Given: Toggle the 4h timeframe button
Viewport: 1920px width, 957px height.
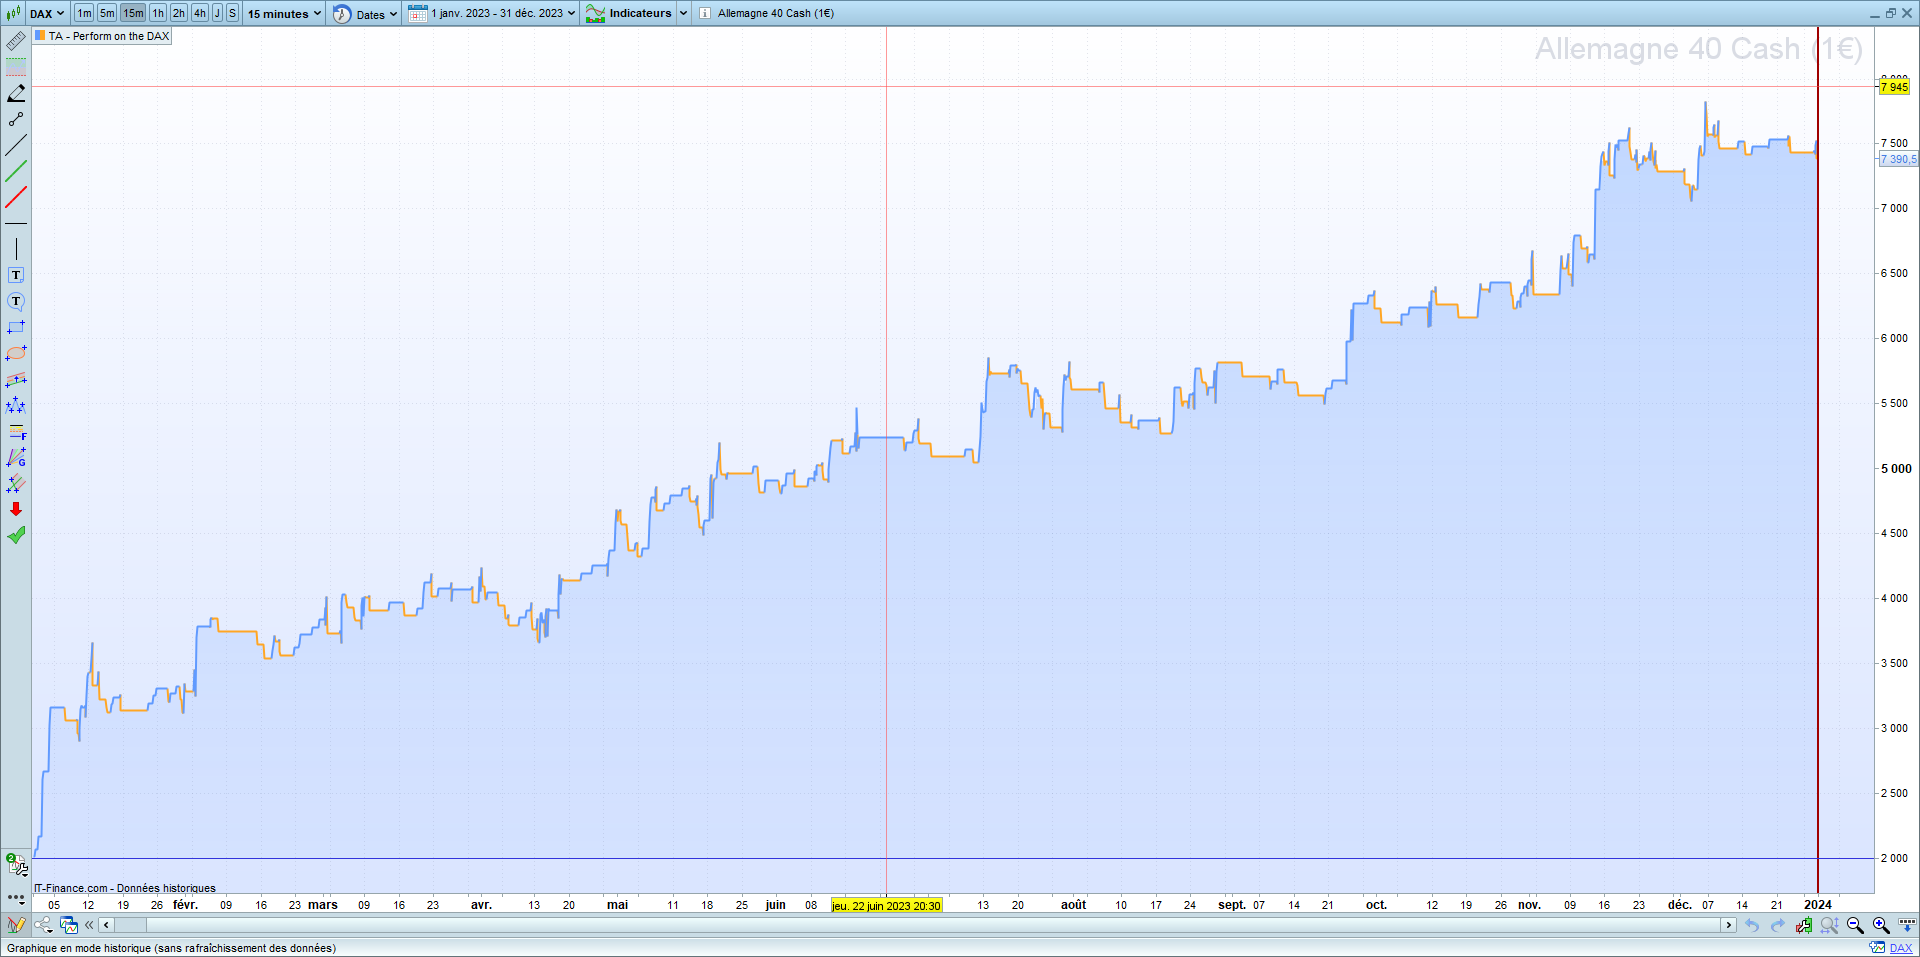Looking at the screenshot, I should pyautogui.click(x=200, y=13).
